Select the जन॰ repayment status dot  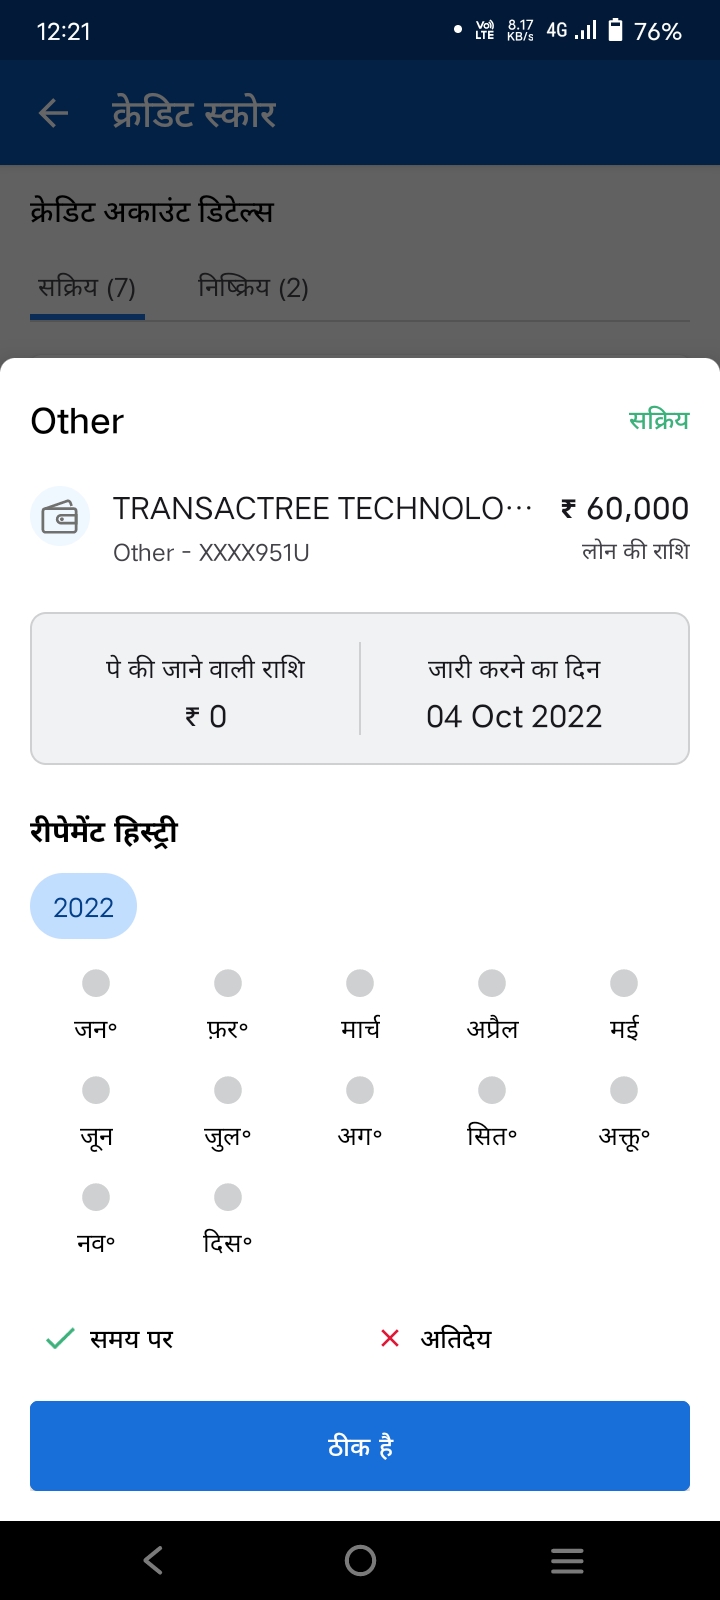96,983
